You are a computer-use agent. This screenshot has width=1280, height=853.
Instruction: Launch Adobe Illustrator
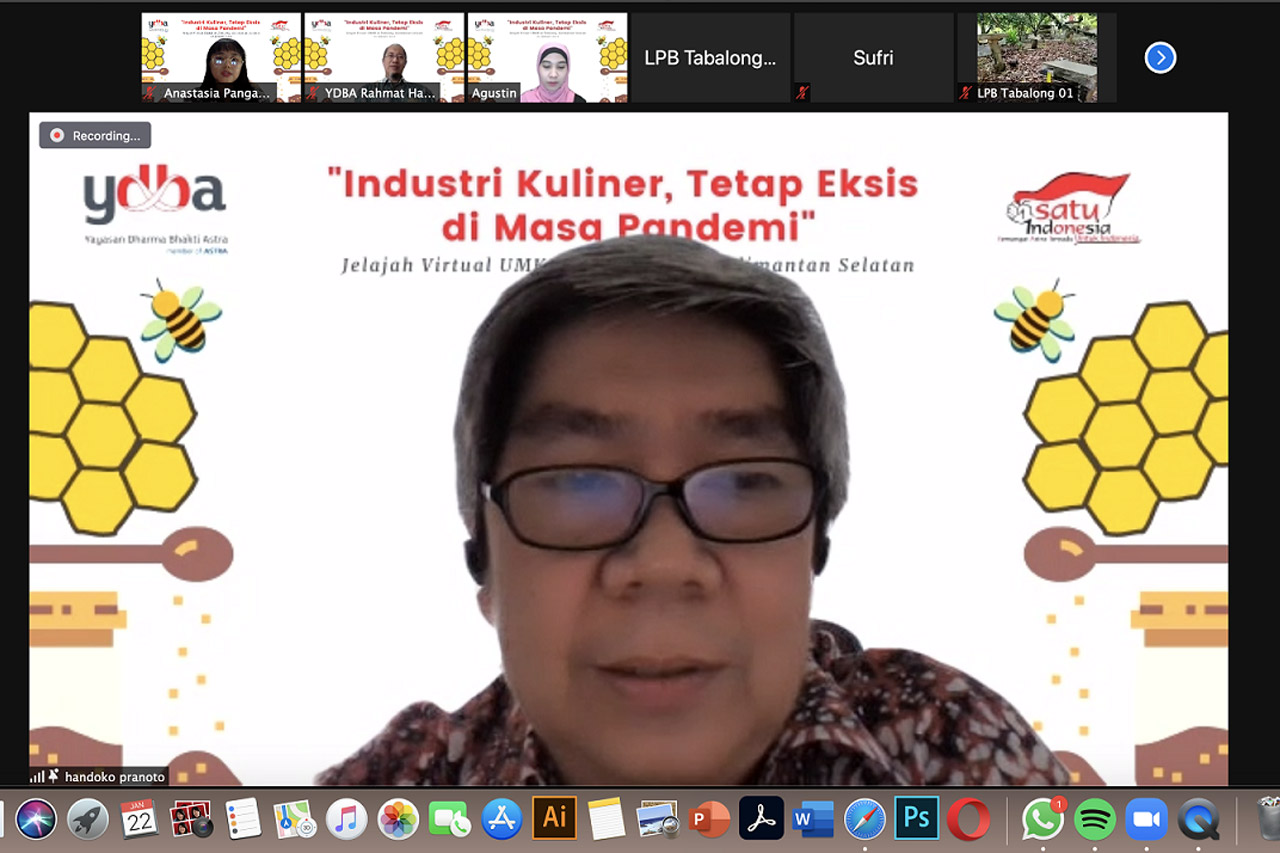click(x=554, y=818)
